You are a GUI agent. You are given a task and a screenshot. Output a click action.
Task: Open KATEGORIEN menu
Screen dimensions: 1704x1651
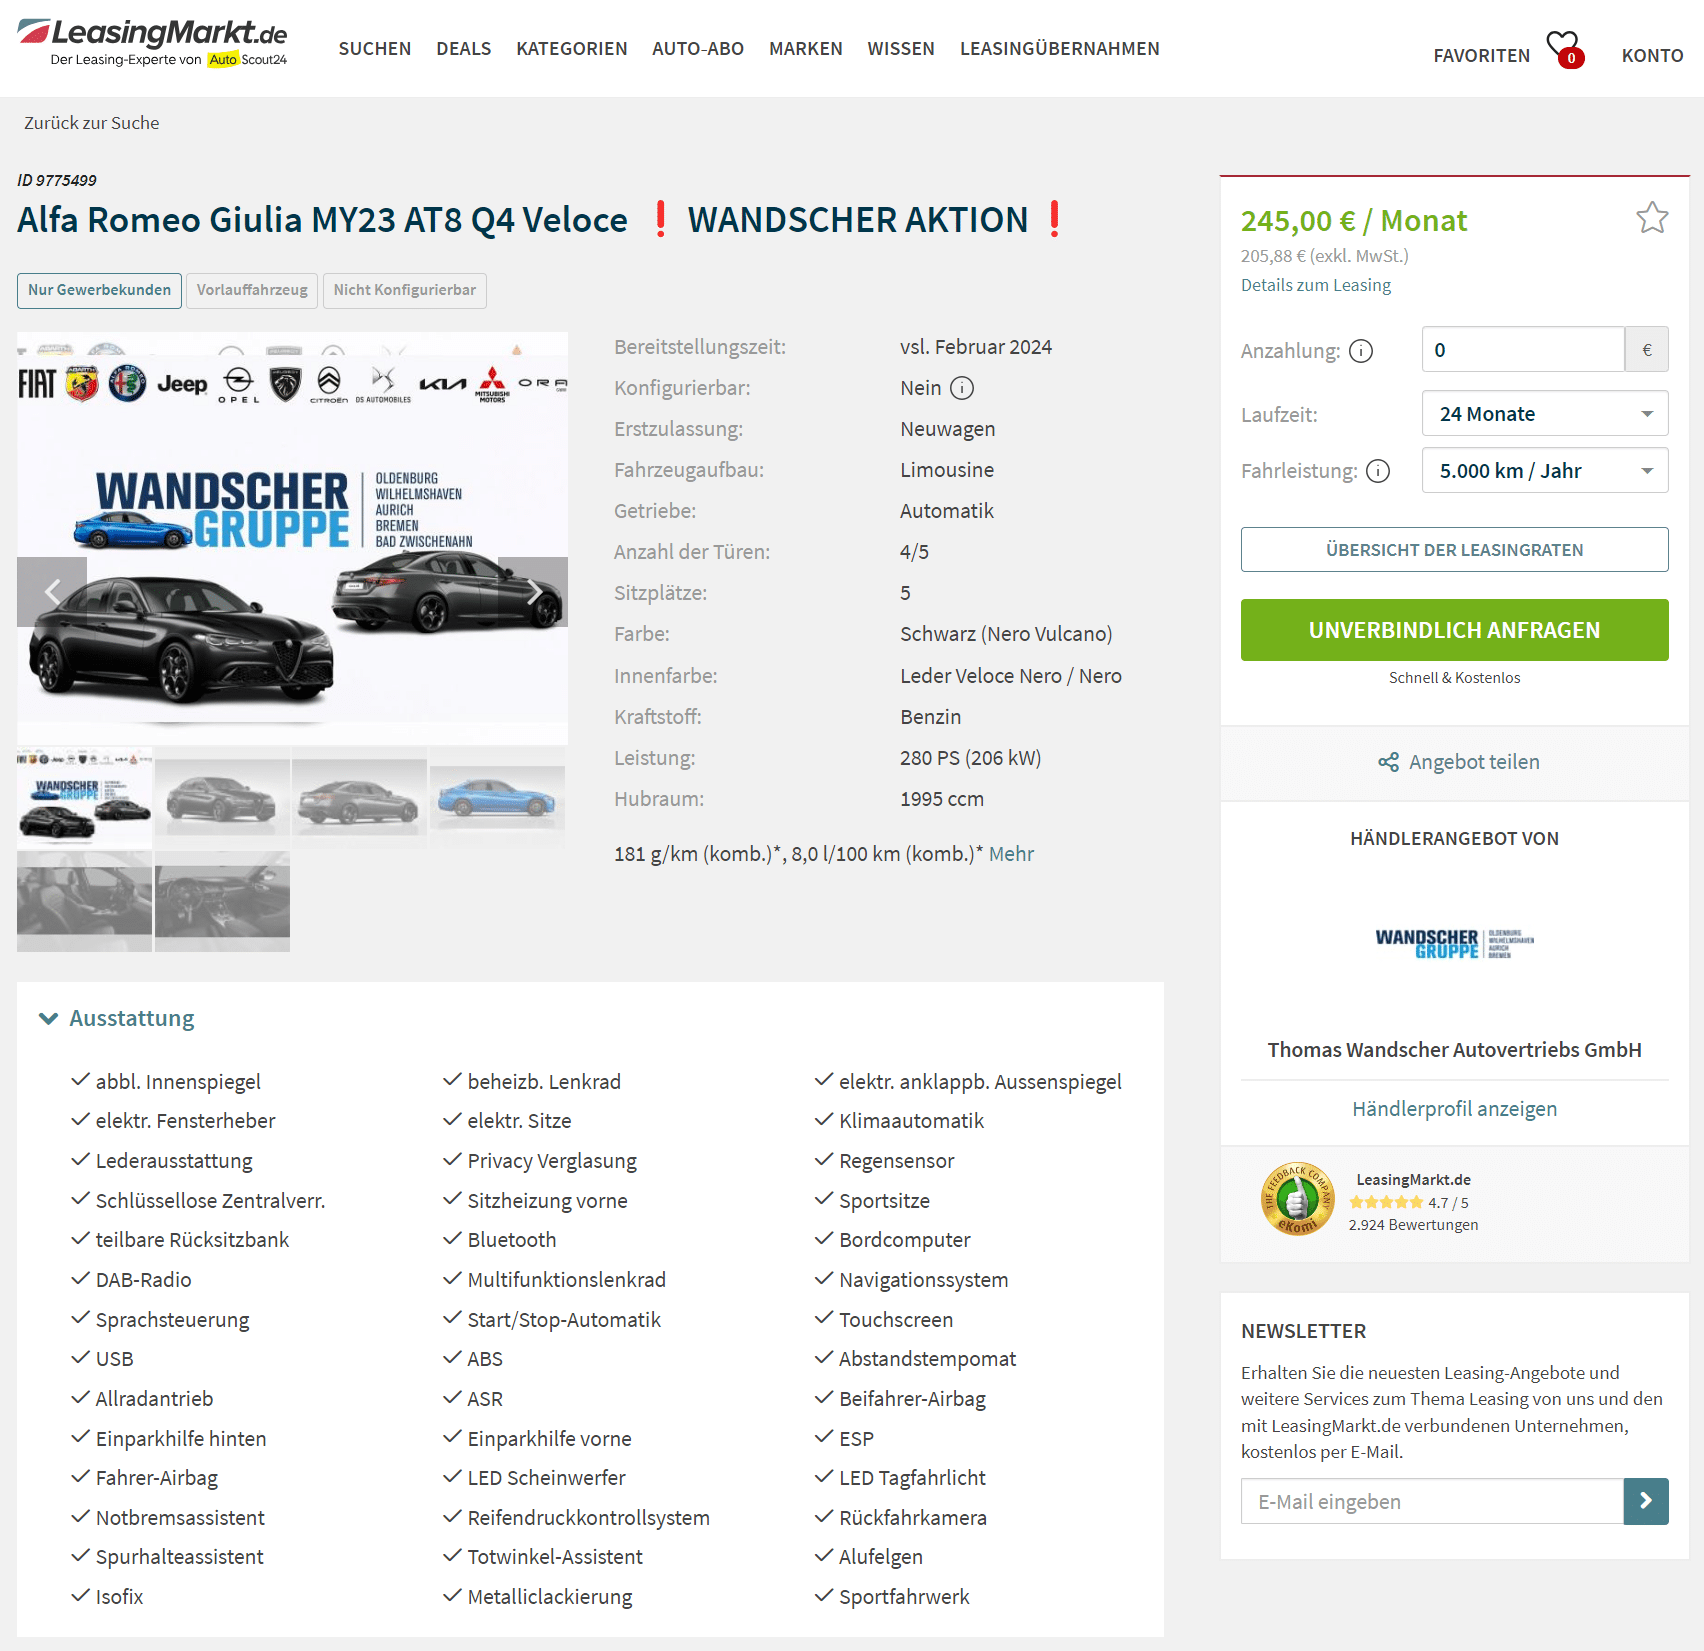[x=572, y=49]
